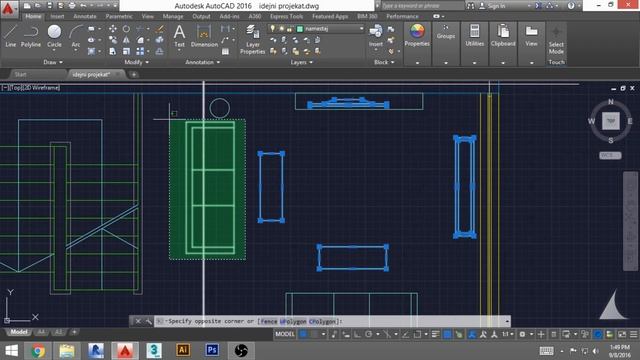
Task: Switch to the Annotate ribbon tab
Action: tap(84, 16)
